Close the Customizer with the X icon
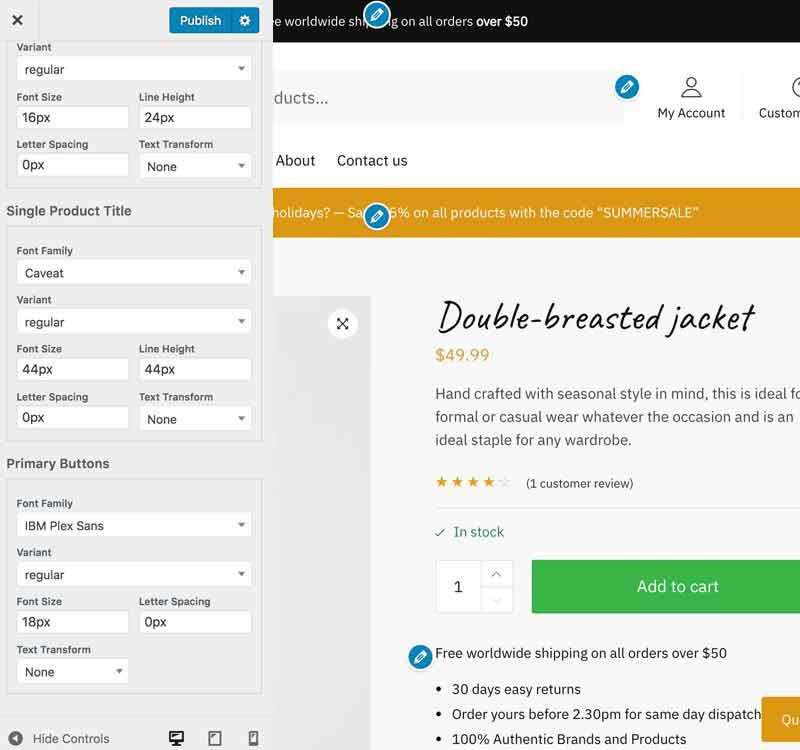The image size is (800, 750). pyautogui.click(x=17, y=20)
